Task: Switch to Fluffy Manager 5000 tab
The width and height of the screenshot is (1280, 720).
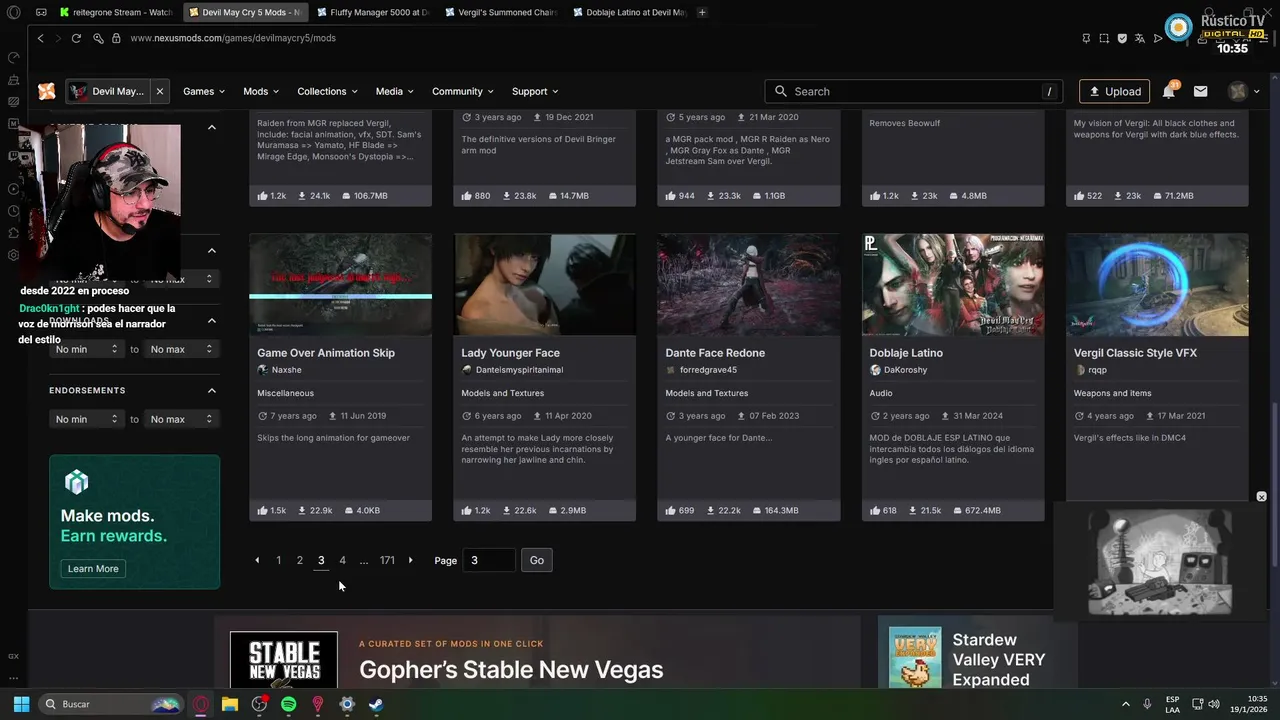Action: click(371, 12)
